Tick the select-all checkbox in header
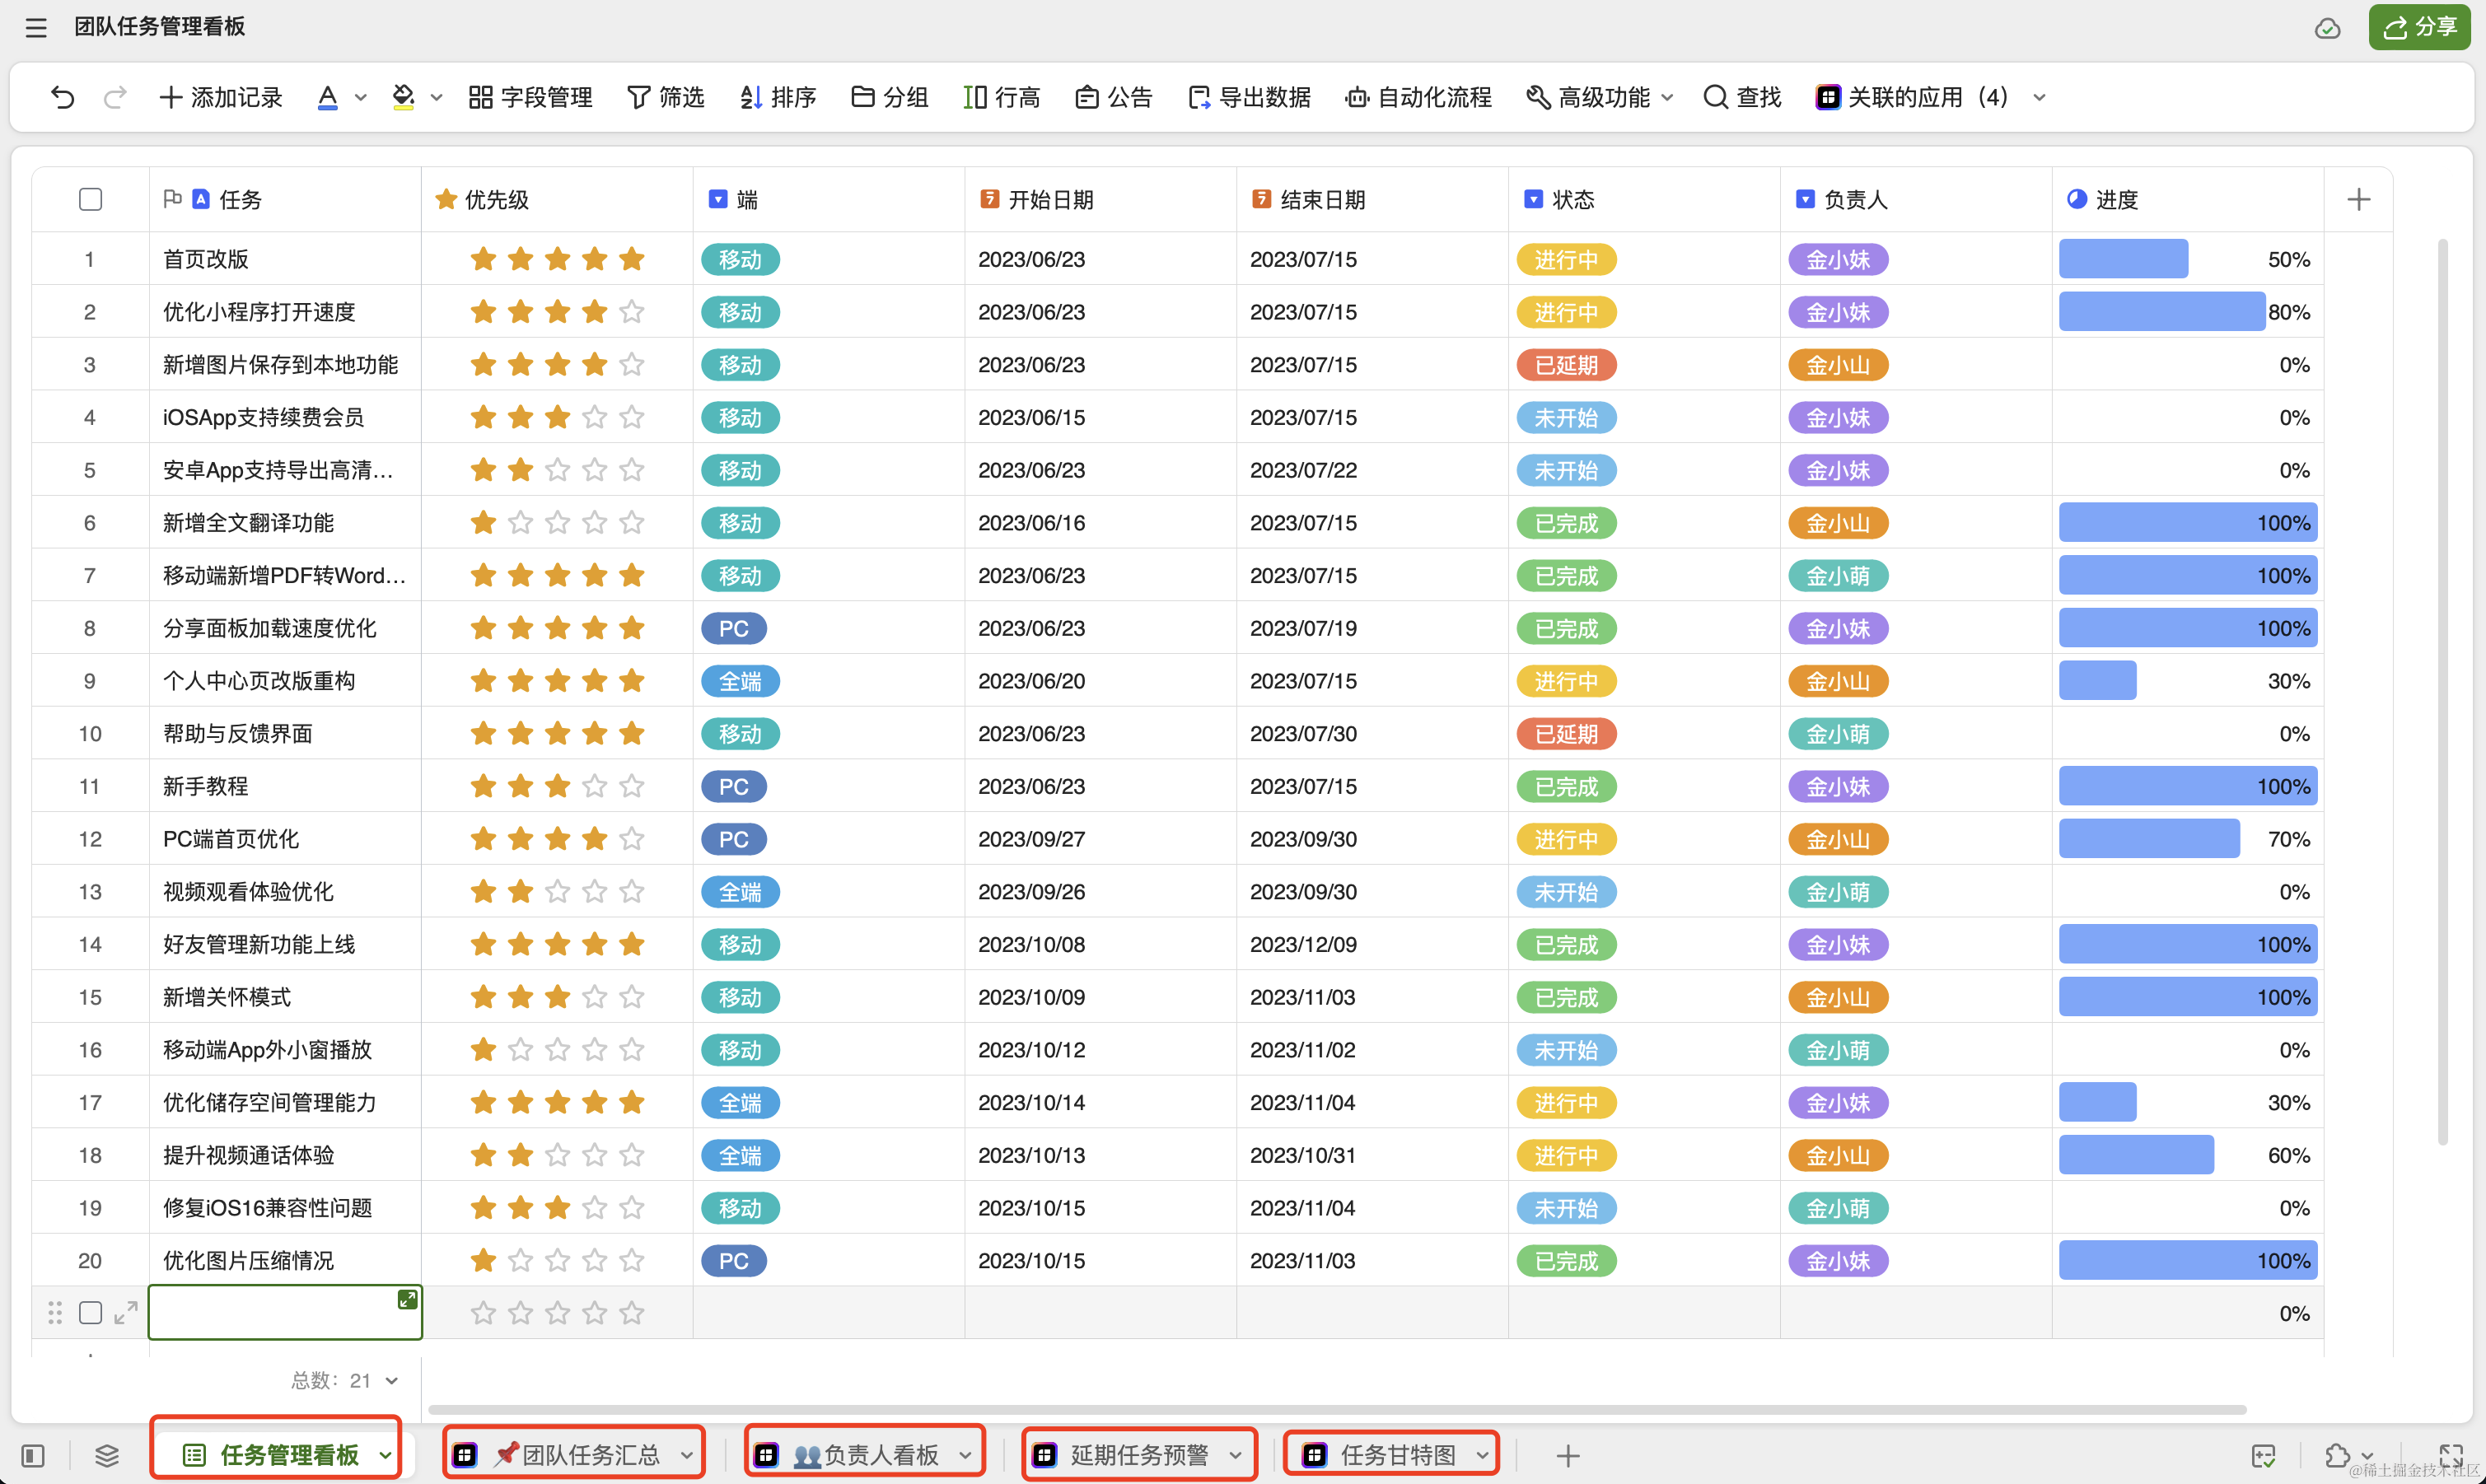This screenshot has width=2486, height=1484. pos(90,199)
